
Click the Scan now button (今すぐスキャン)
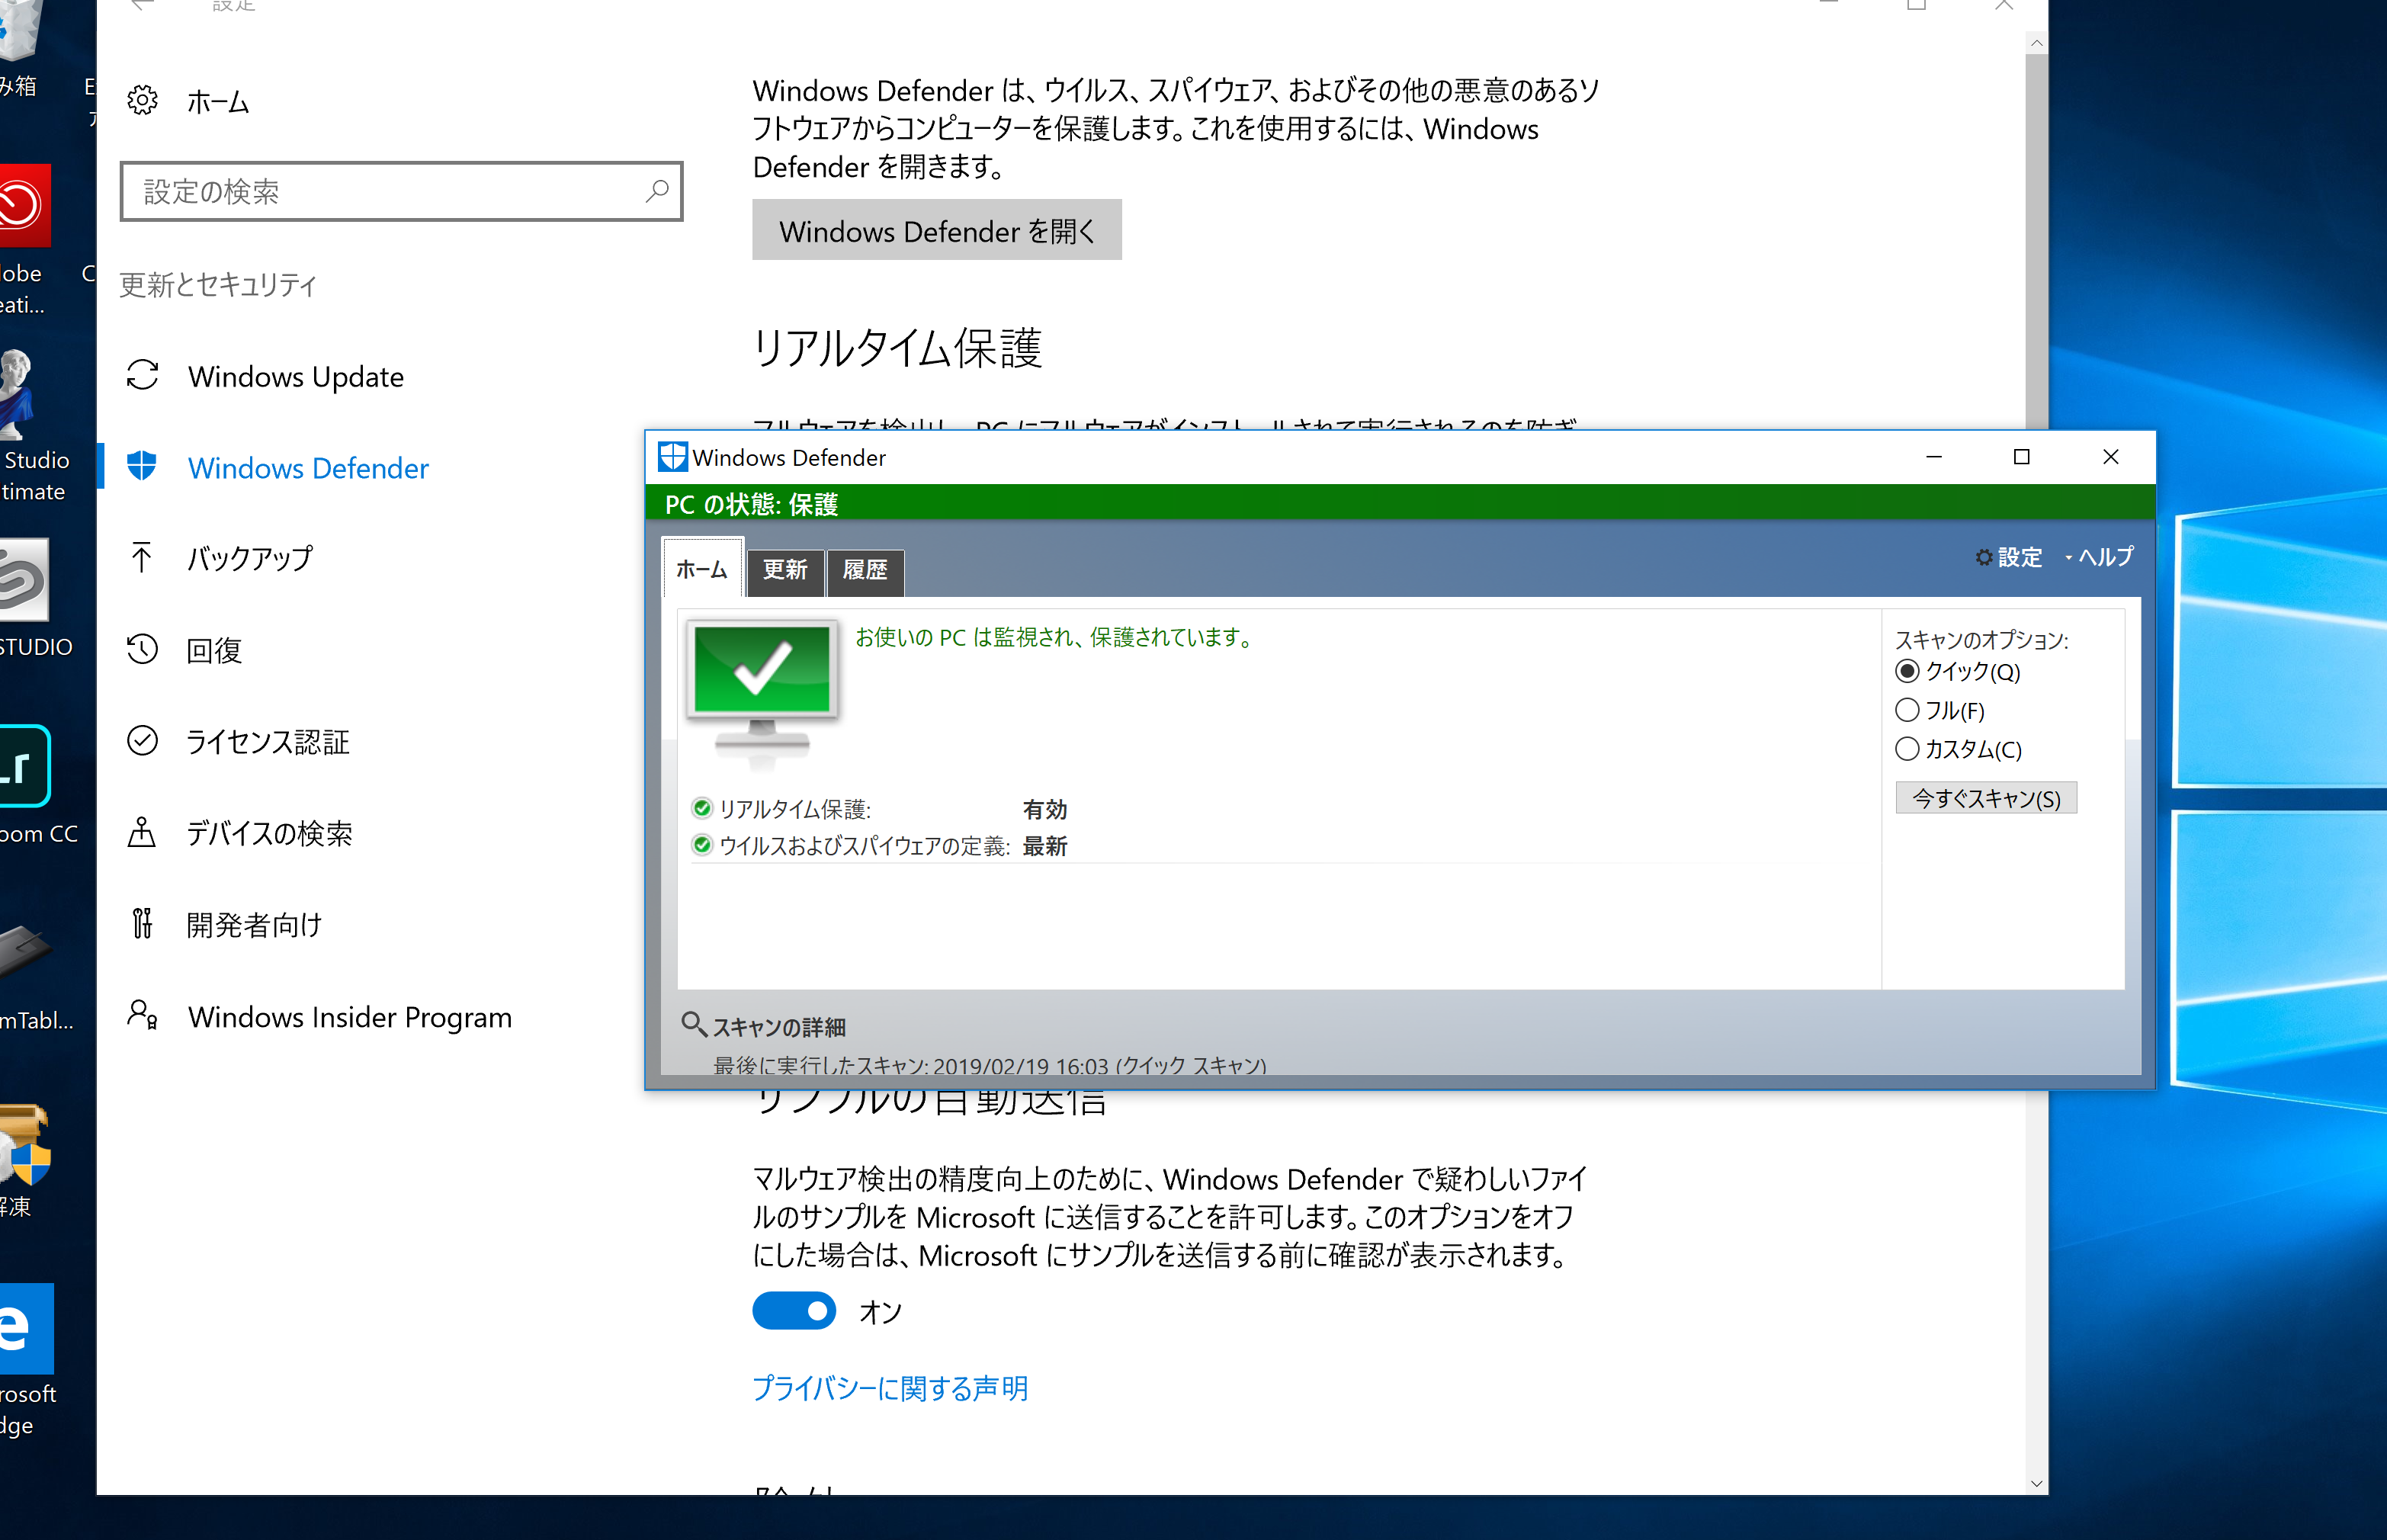click(x=1986, y=798)
